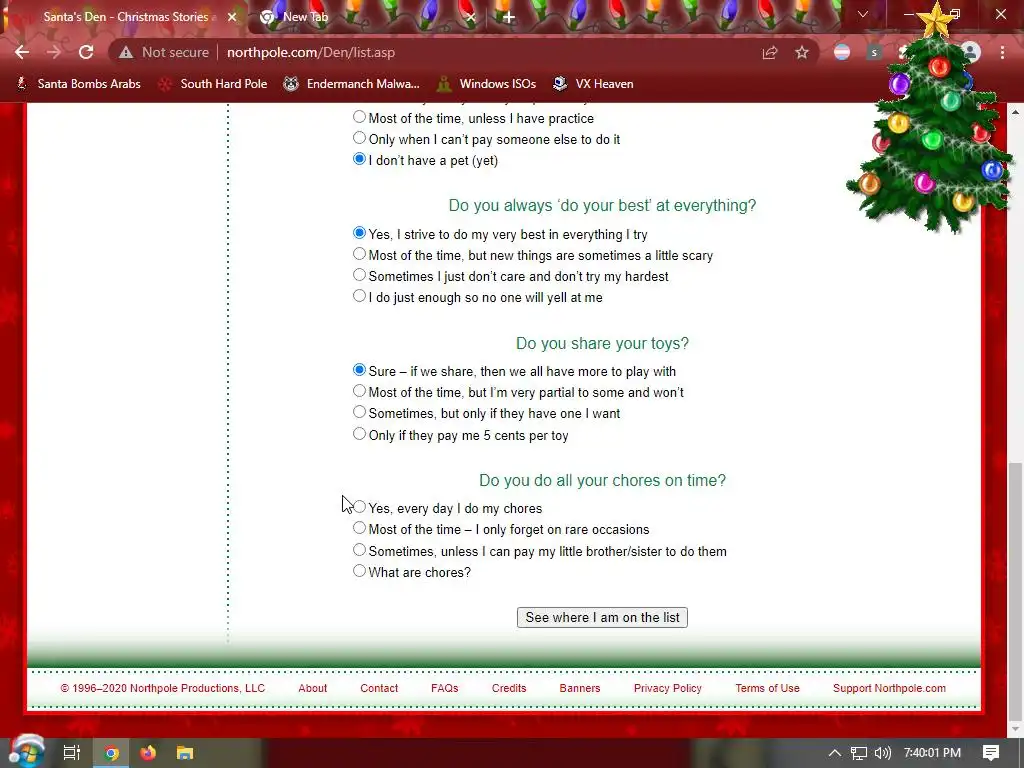Select 'Yes, I strive to do my very best'

click(x=359, y=232)
